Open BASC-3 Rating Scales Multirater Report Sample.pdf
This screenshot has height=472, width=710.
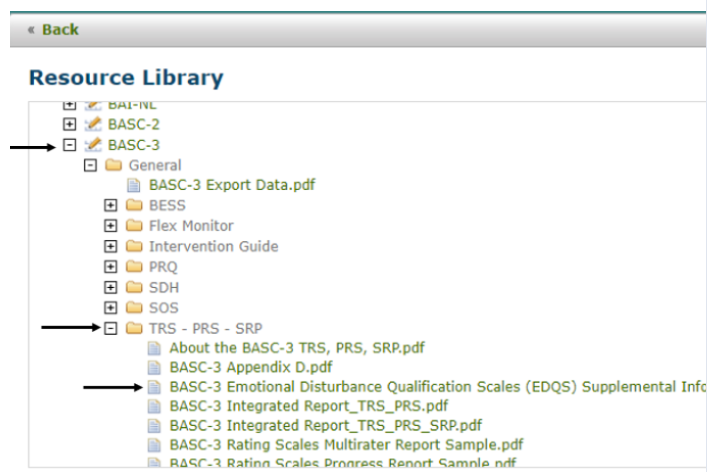pyautogui.click(x=346, y=444)
